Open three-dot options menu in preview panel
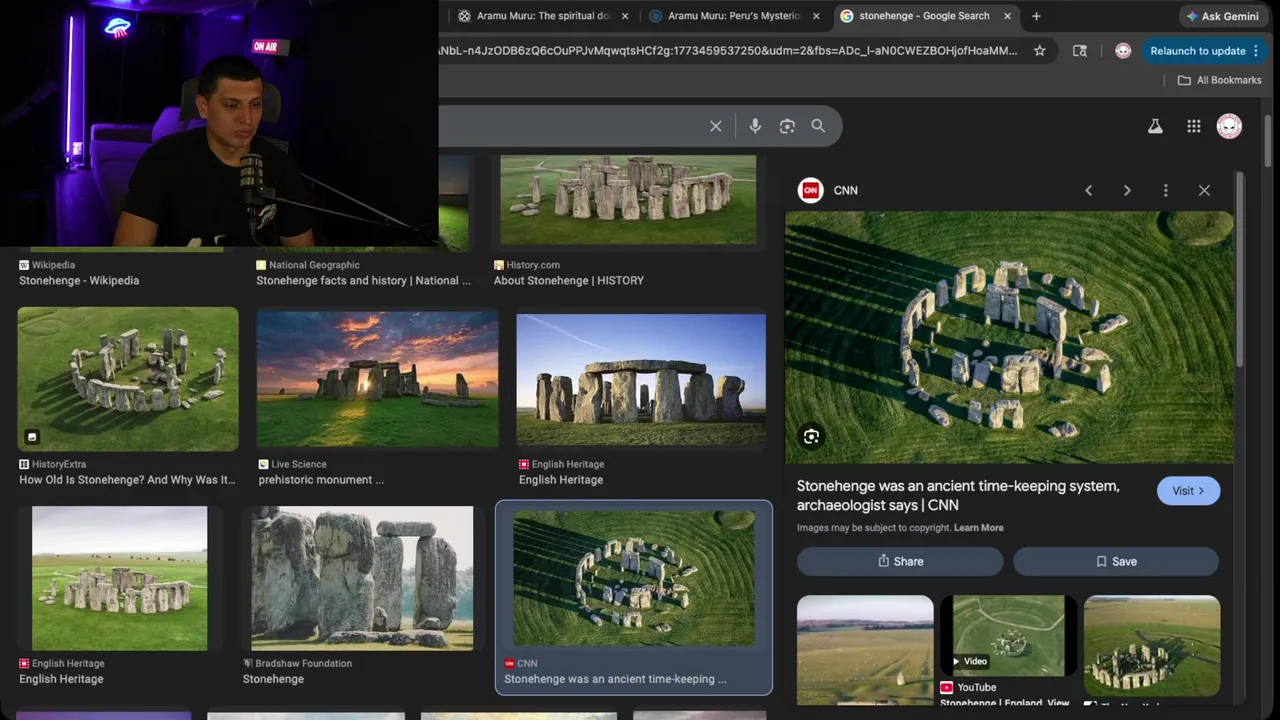Screen dimensions: 1280x720 pos(1165,190)
